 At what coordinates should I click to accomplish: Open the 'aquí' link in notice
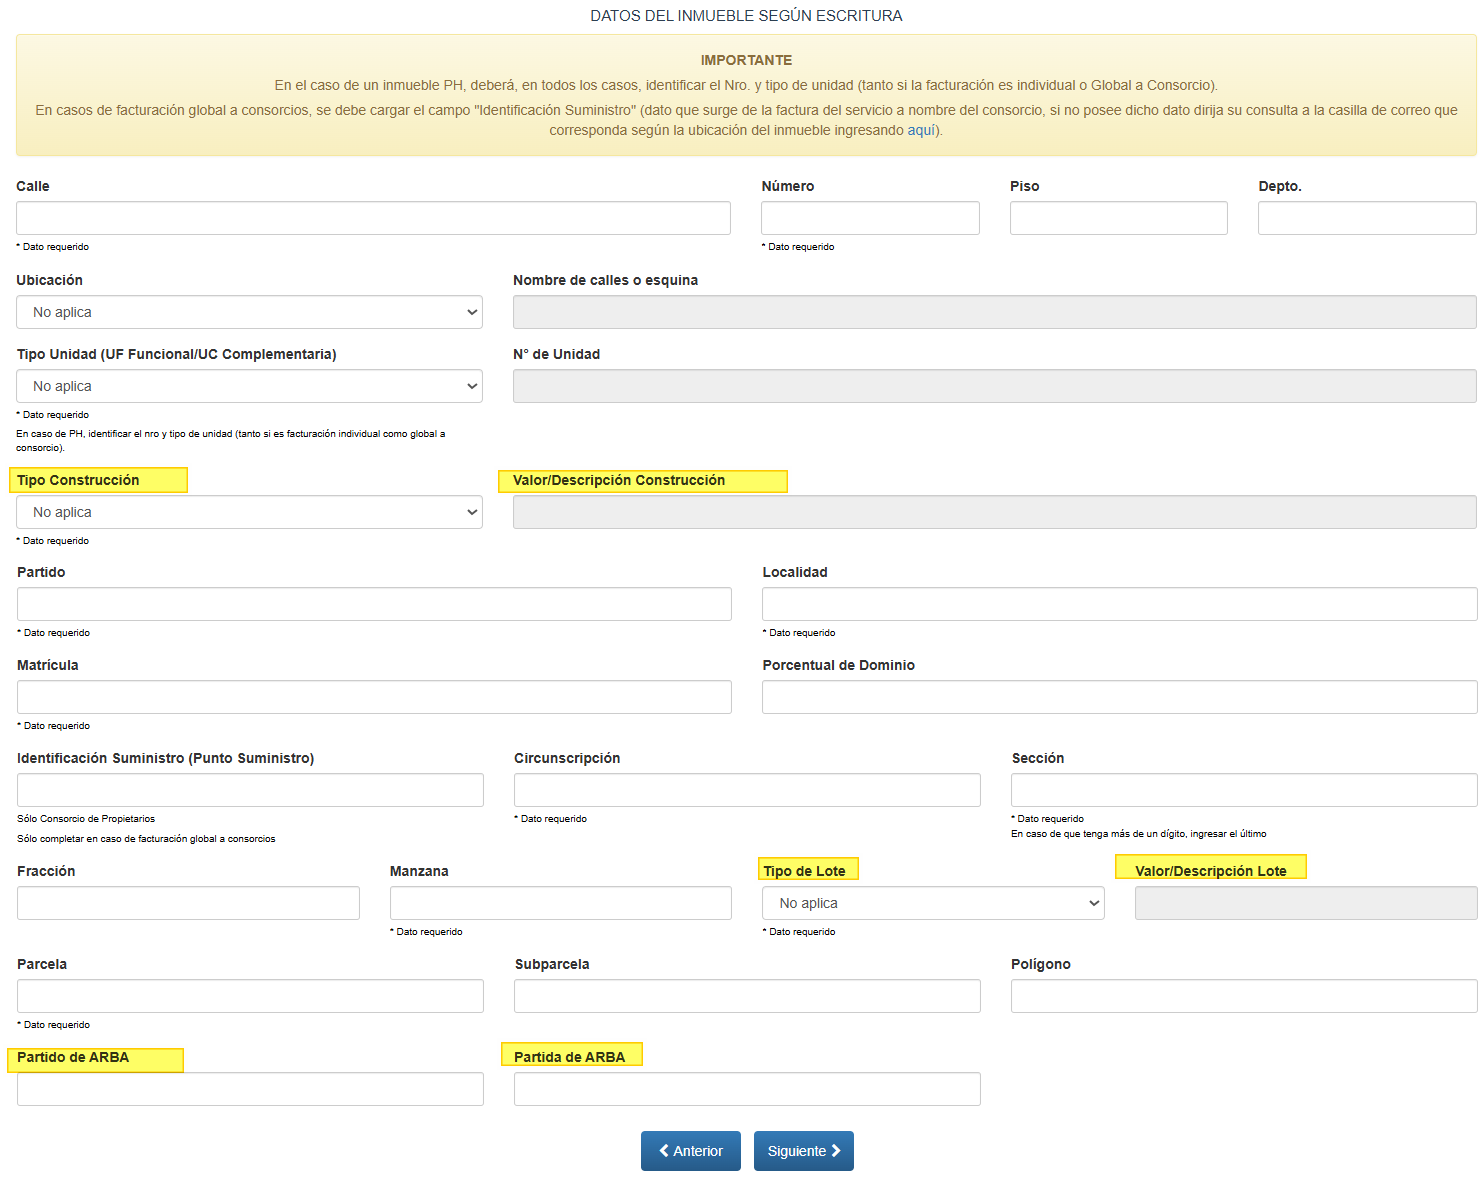coord(921,130)
